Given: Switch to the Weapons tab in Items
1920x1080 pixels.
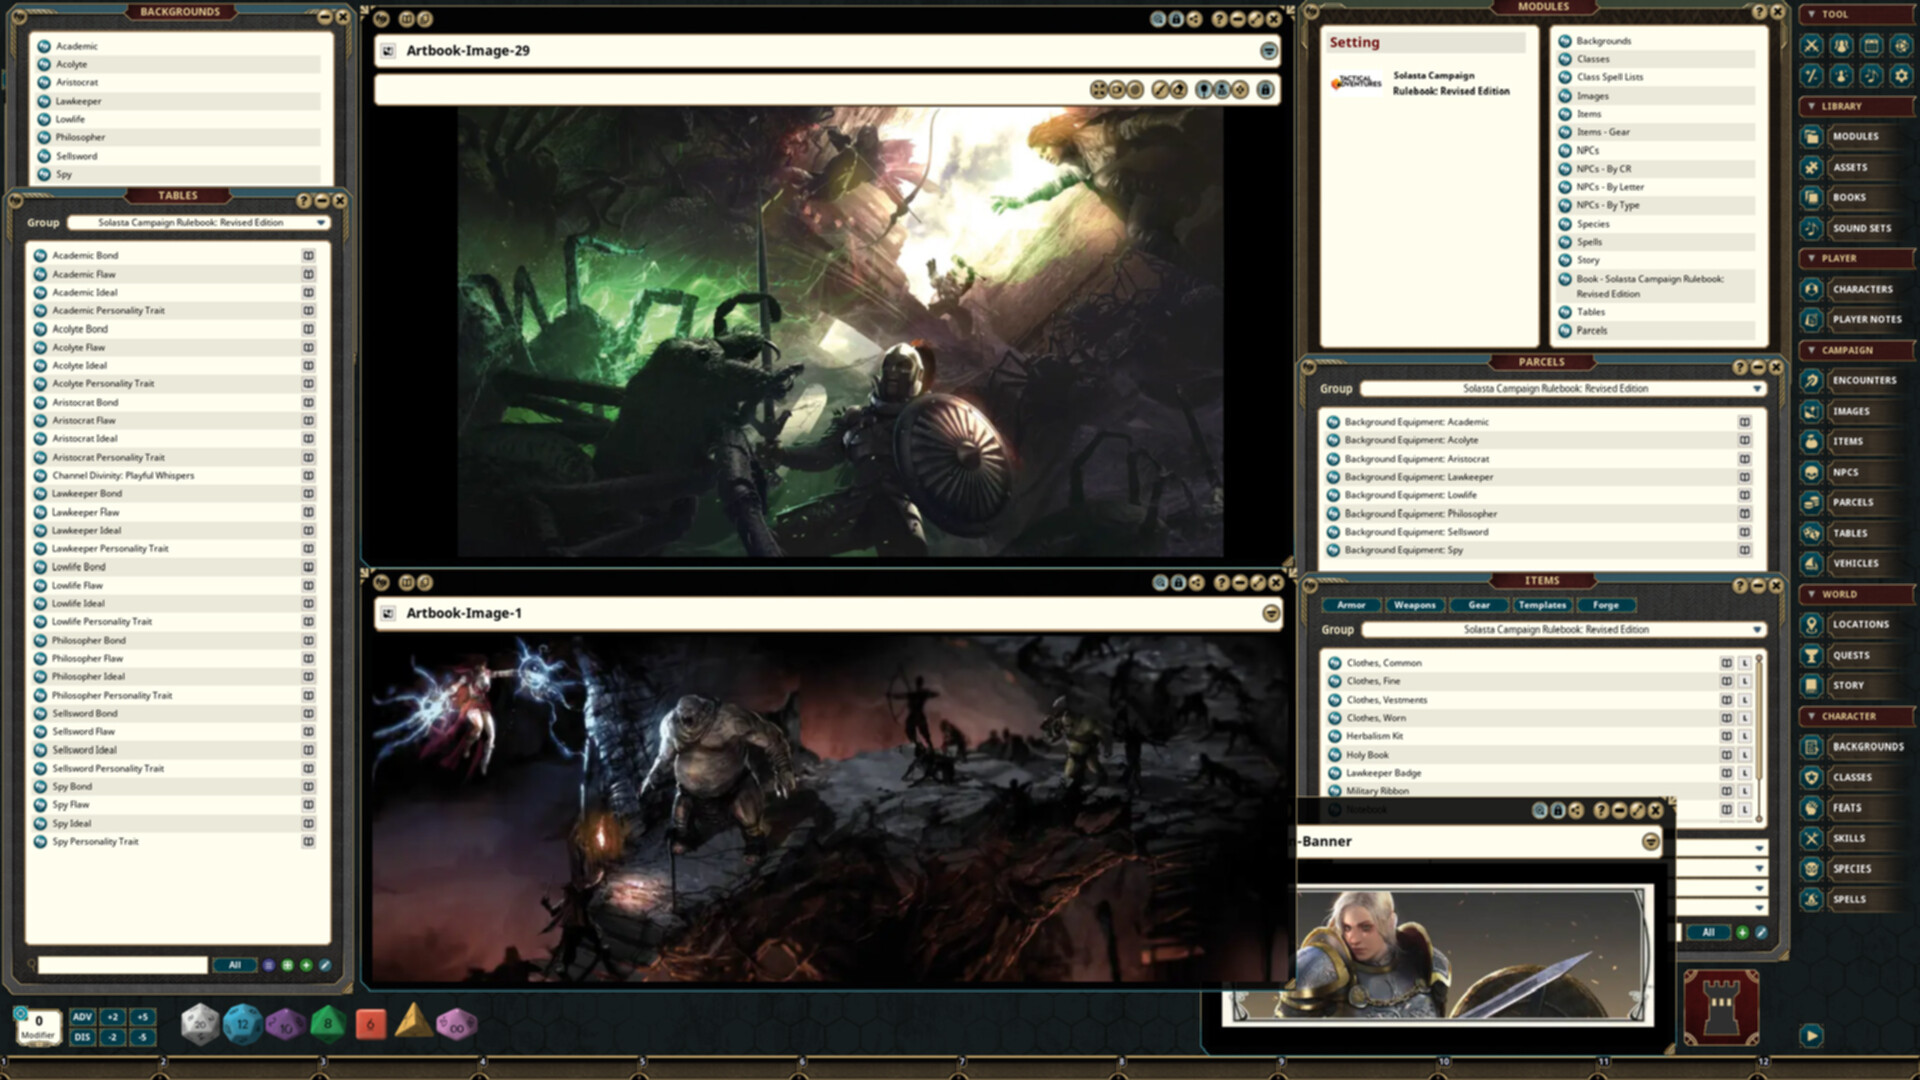Looking at the screenshot, I should click(x=1415, y=605).
